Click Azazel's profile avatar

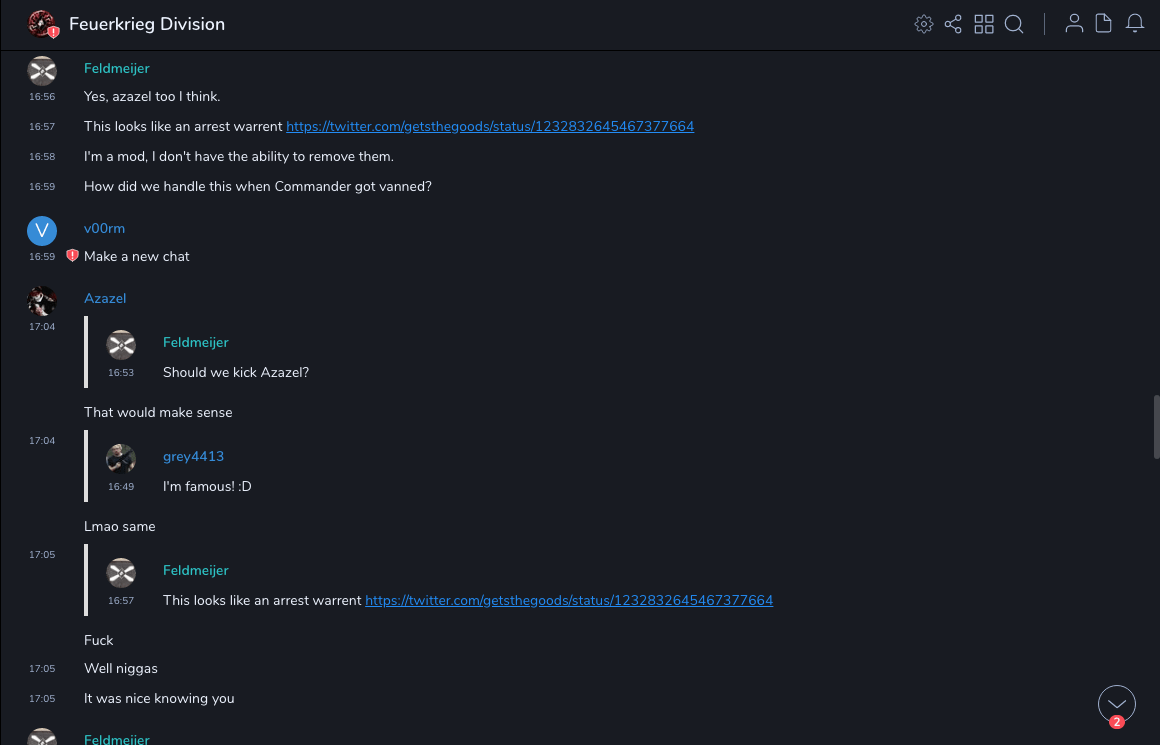pos(42,301)
